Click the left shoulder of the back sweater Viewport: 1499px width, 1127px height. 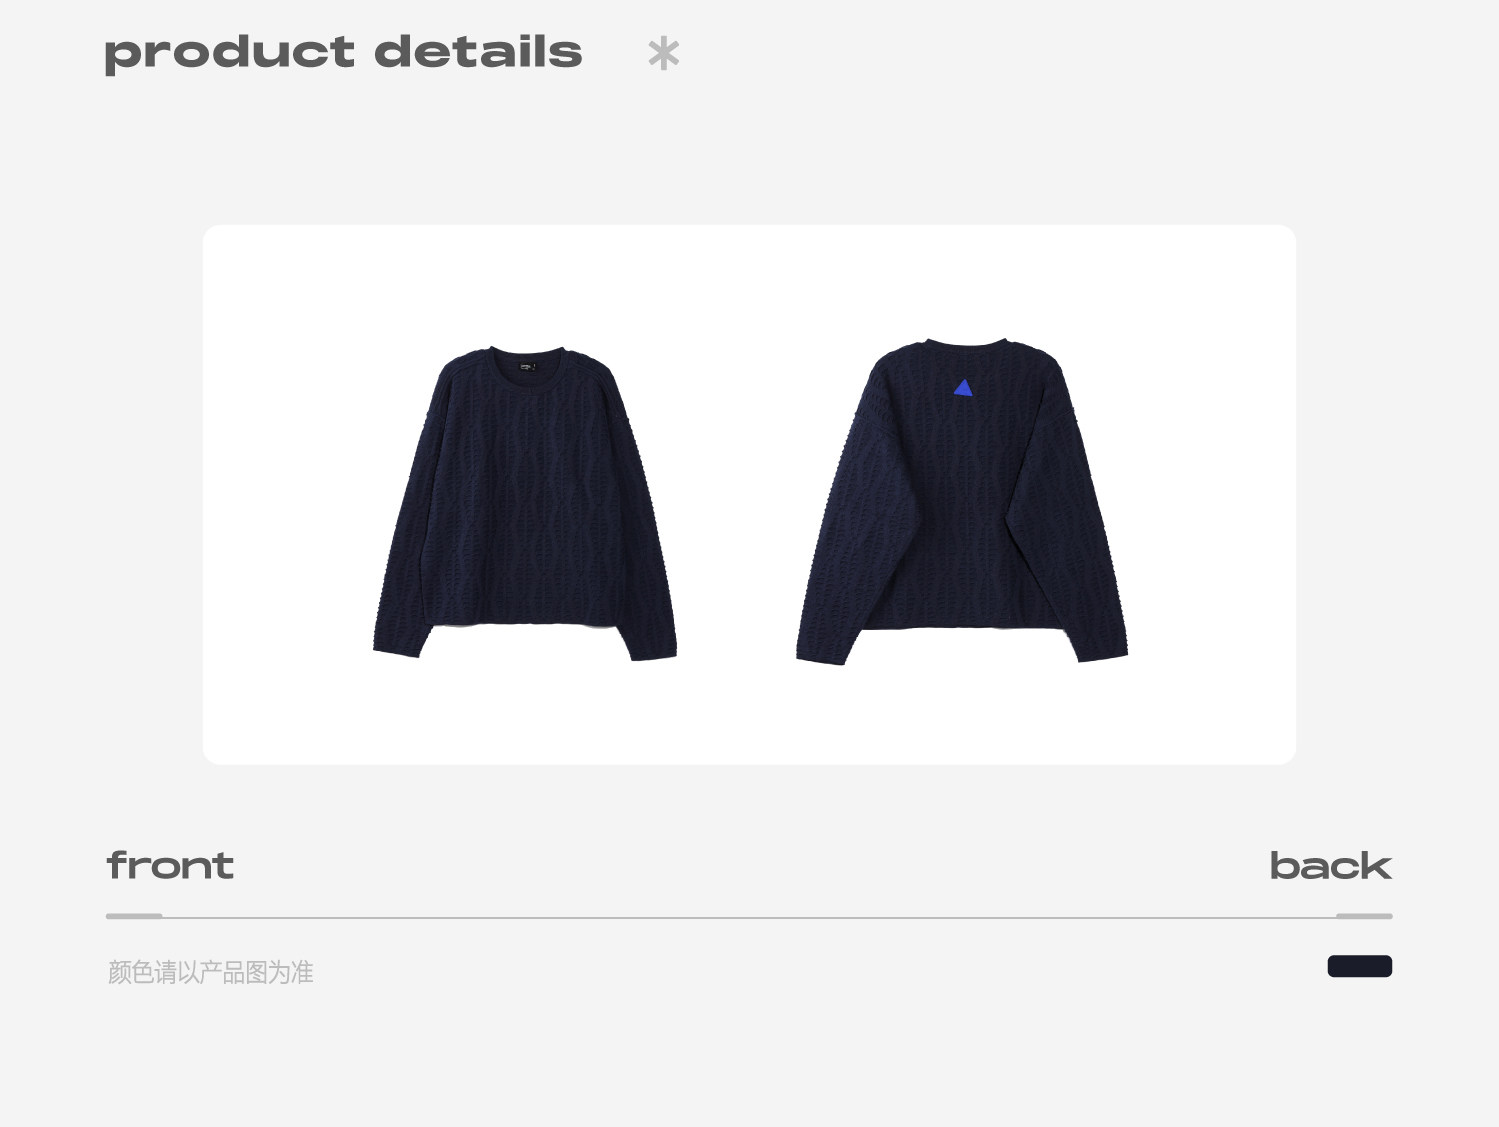(x=895, y=362)
